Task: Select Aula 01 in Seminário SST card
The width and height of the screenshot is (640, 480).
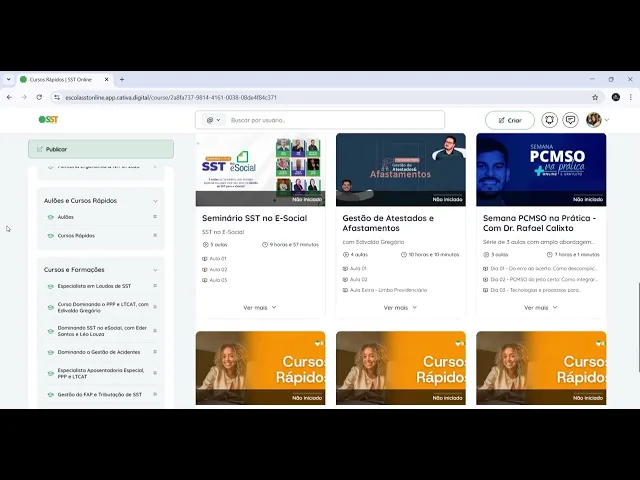Action: [x=214, y=259]
